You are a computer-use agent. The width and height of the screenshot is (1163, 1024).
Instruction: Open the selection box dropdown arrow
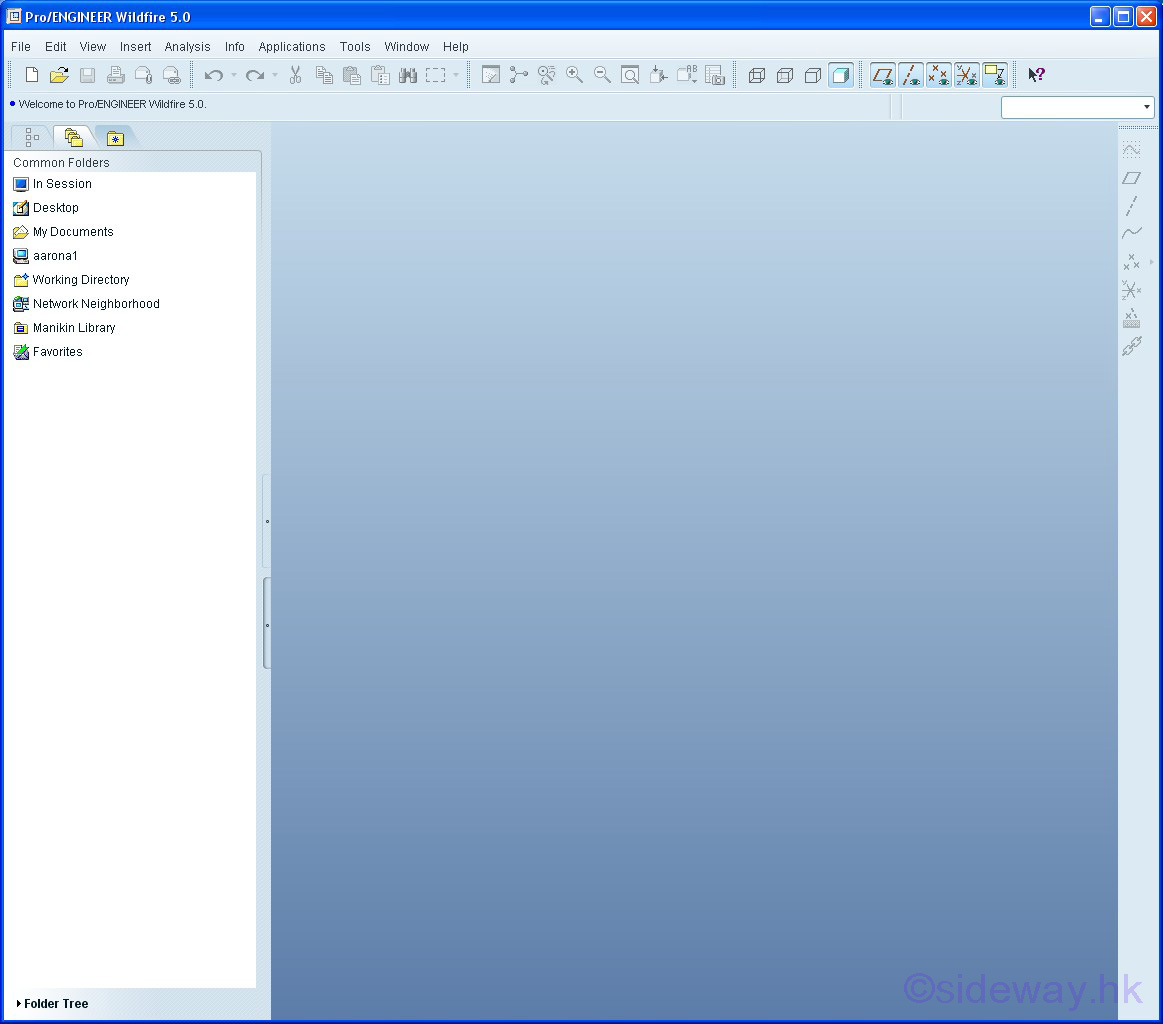[455, 75]
